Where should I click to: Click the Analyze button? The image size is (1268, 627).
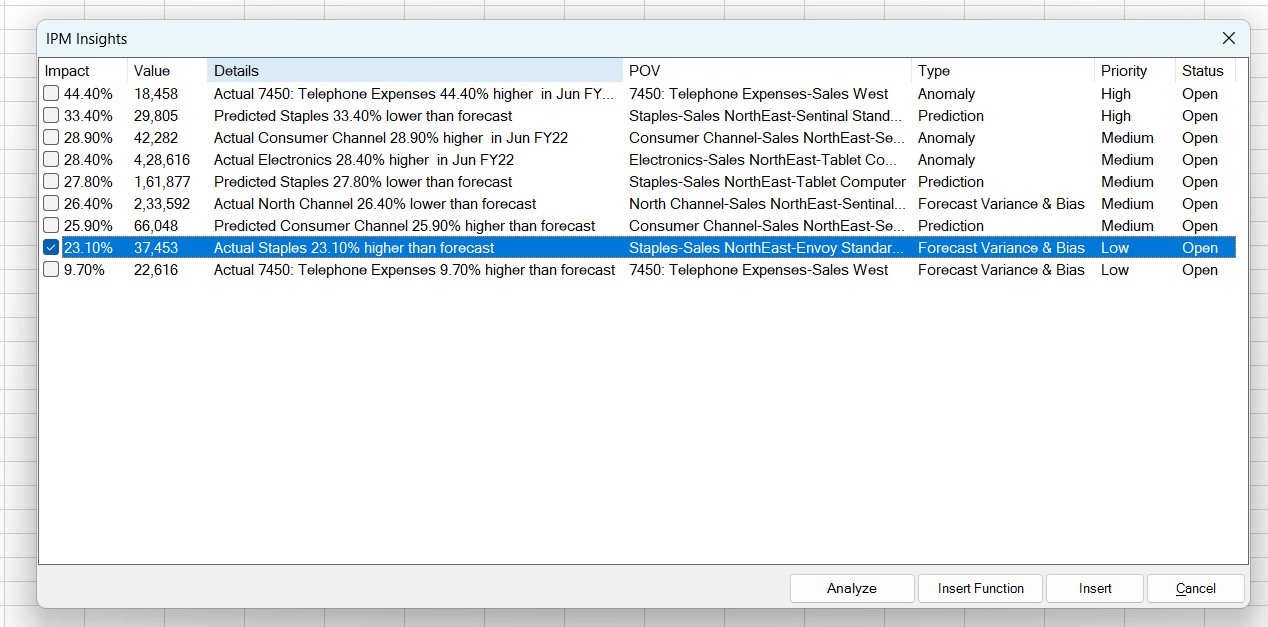coord(852,588)
